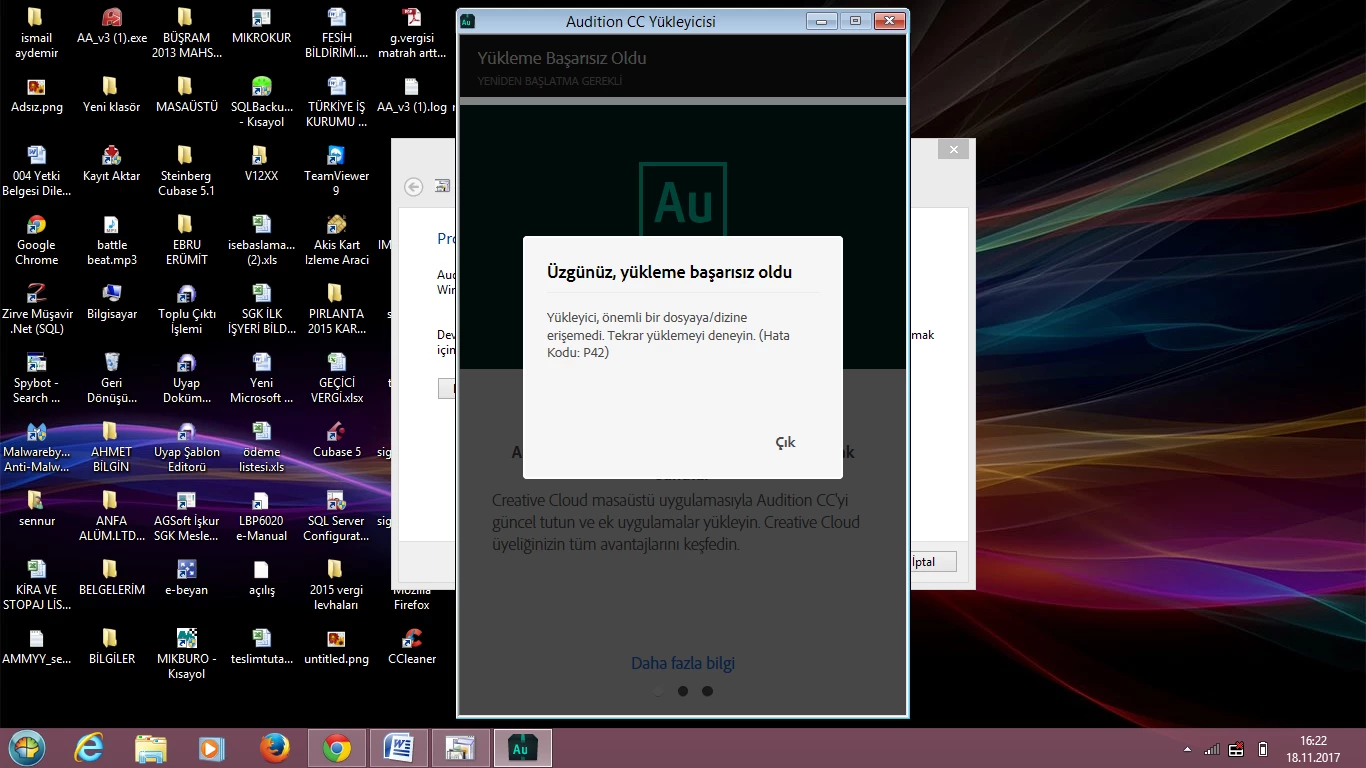Select the second carousel dot in the installer
The height and width of the screenshot is (768, 1366).
click(683, 691)
